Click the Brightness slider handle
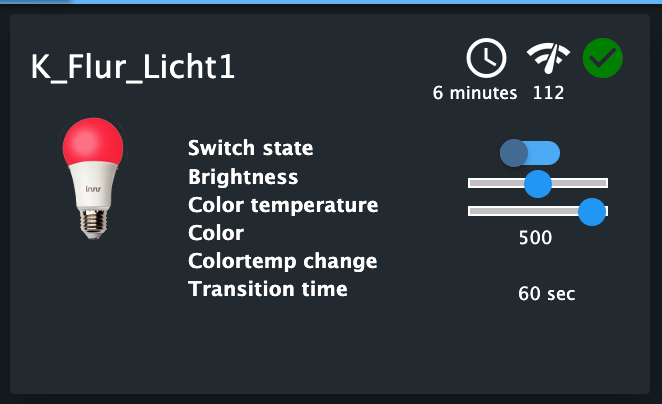 [538, 183]
